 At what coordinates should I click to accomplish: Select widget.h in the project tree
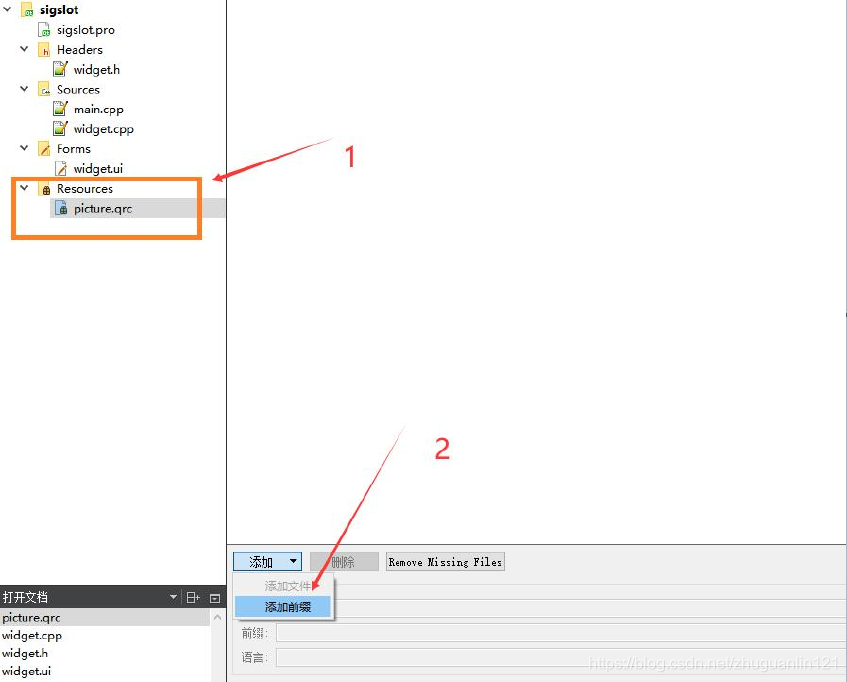coord(97,70)
